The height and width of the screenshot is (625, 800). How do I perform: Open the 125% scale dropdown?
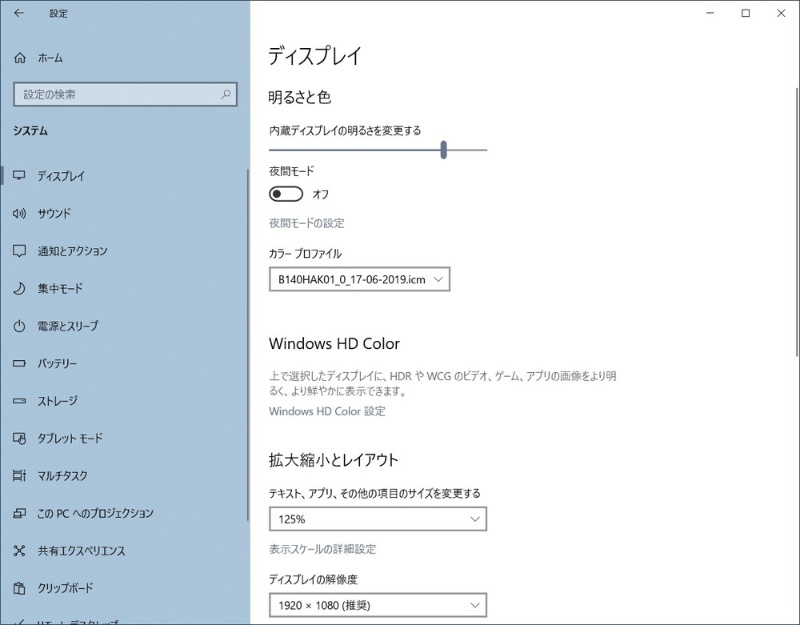[x=378, y=519]
